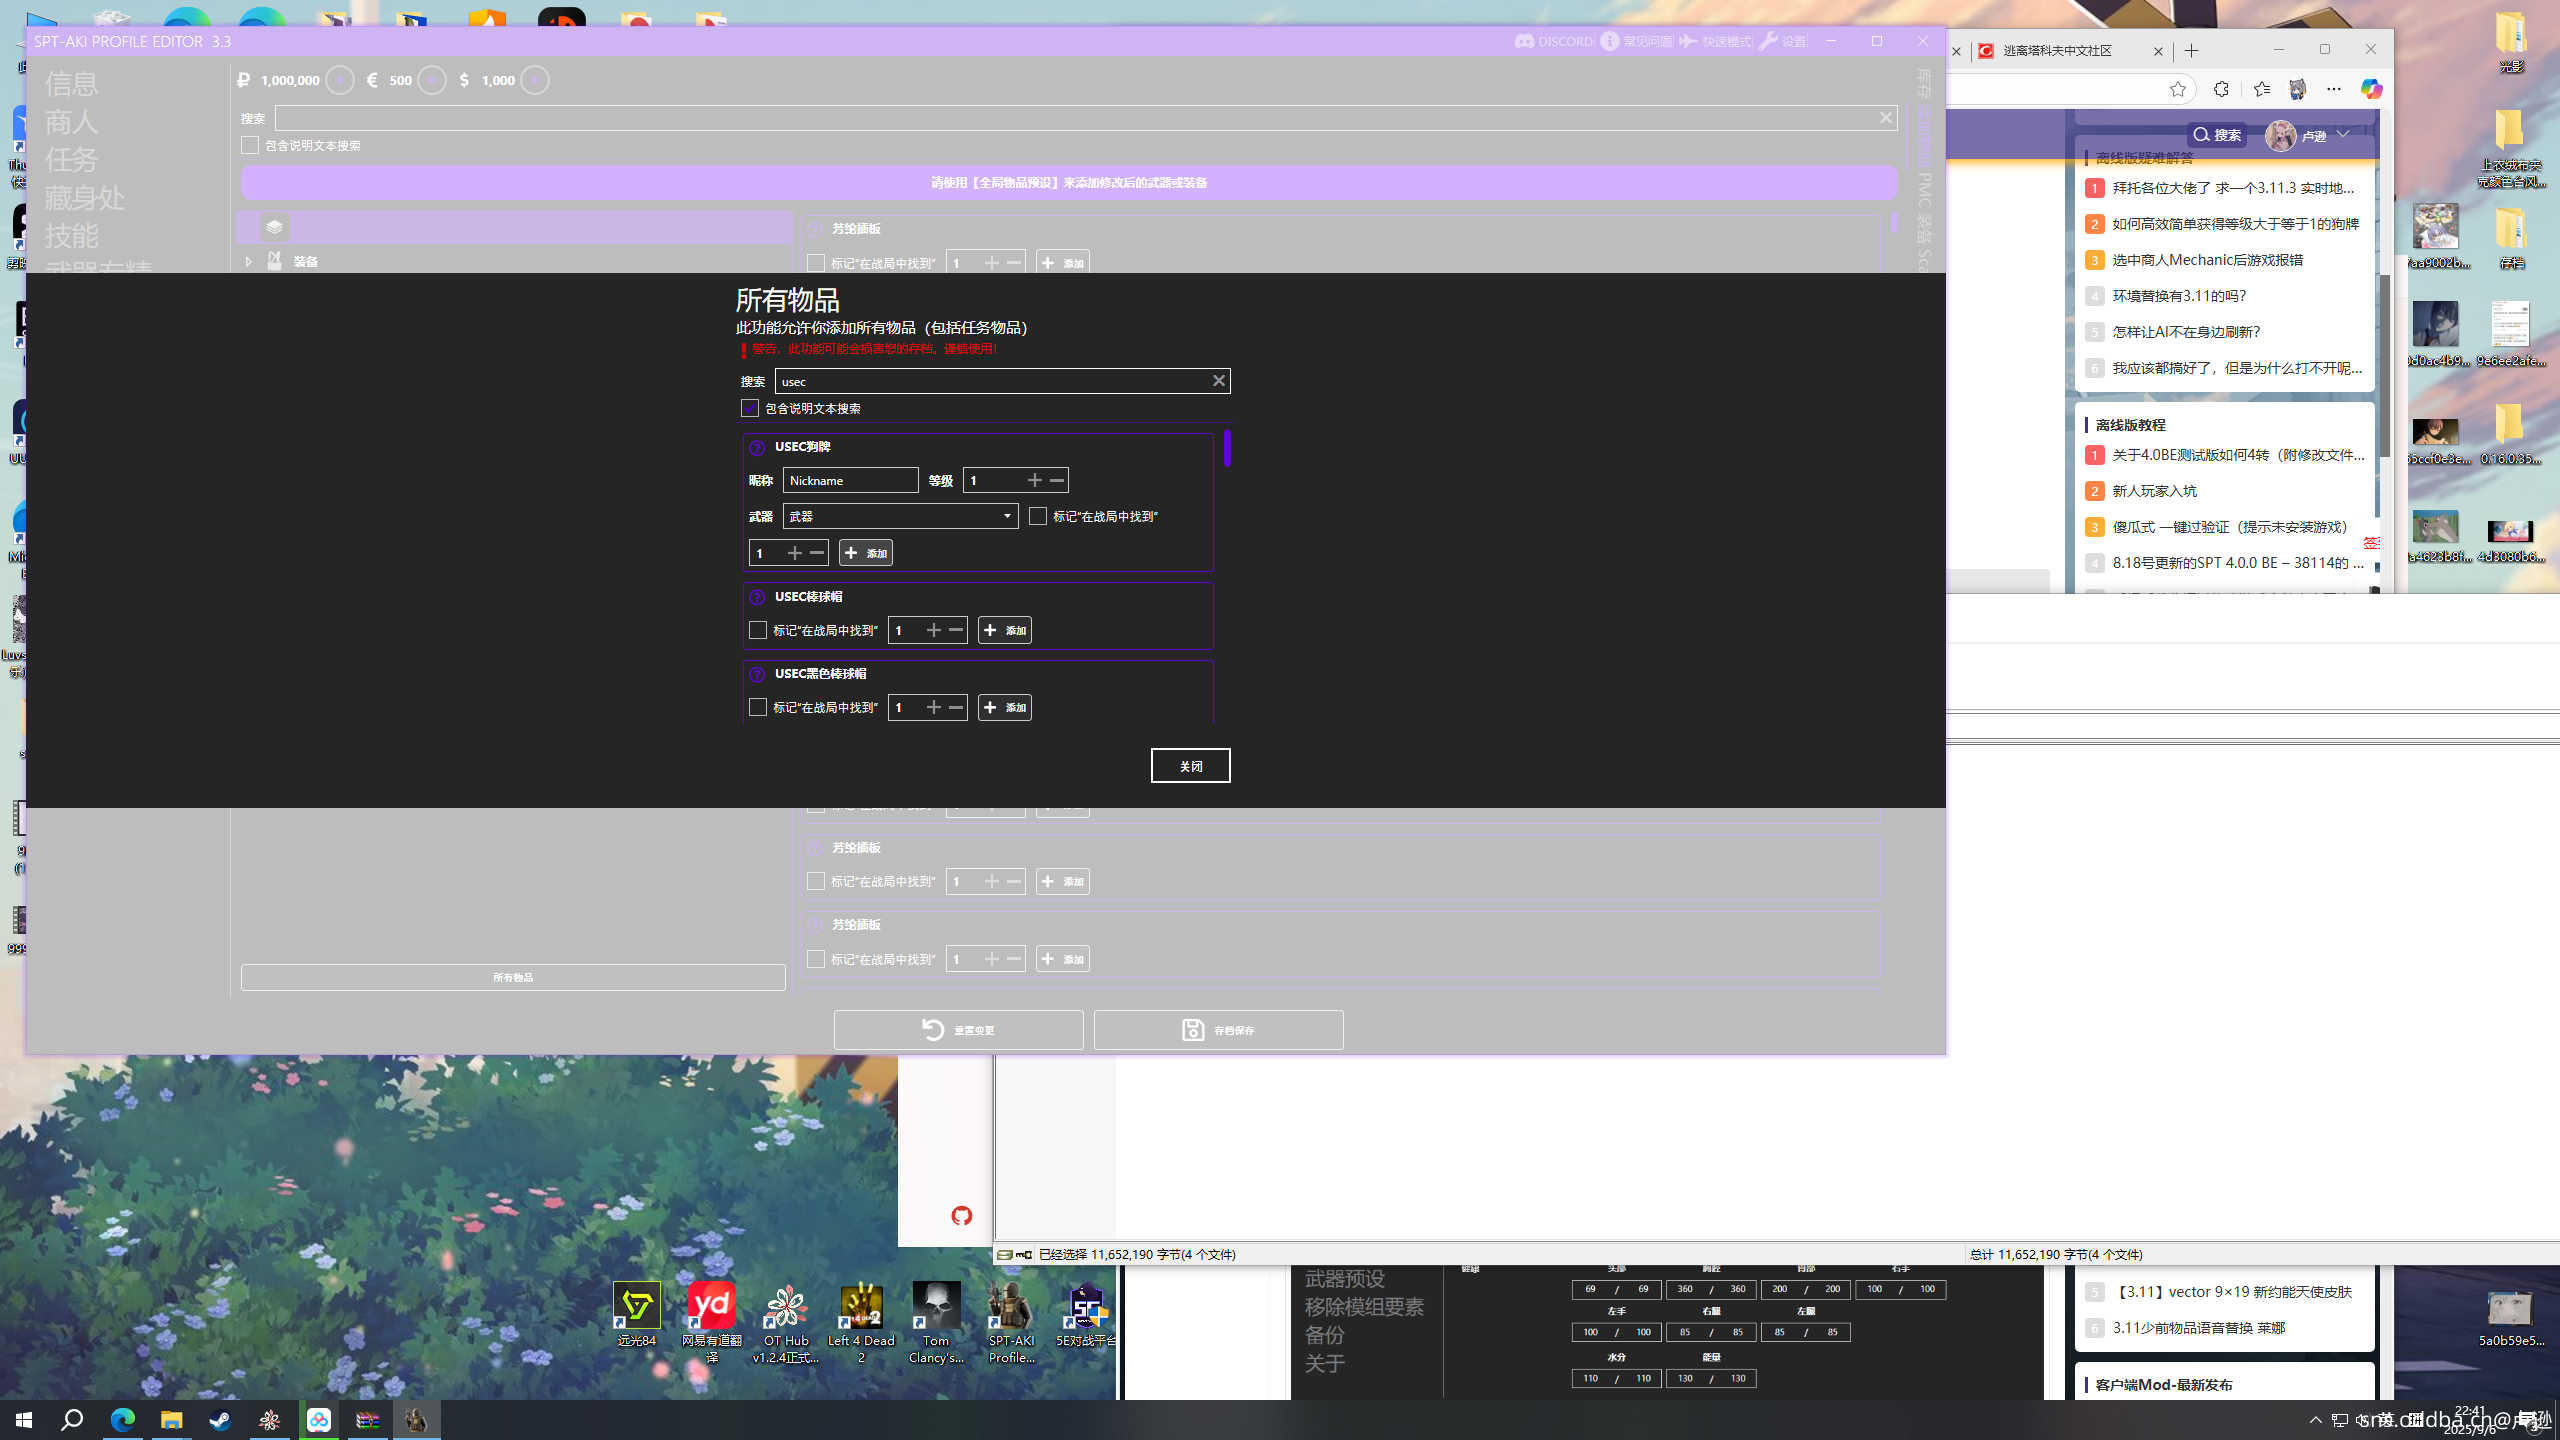The width and height of the screenshot is (2560, 1440).
Task: Add the USEC黑色棒球帽 item
Action: (x=1005, y=707)
